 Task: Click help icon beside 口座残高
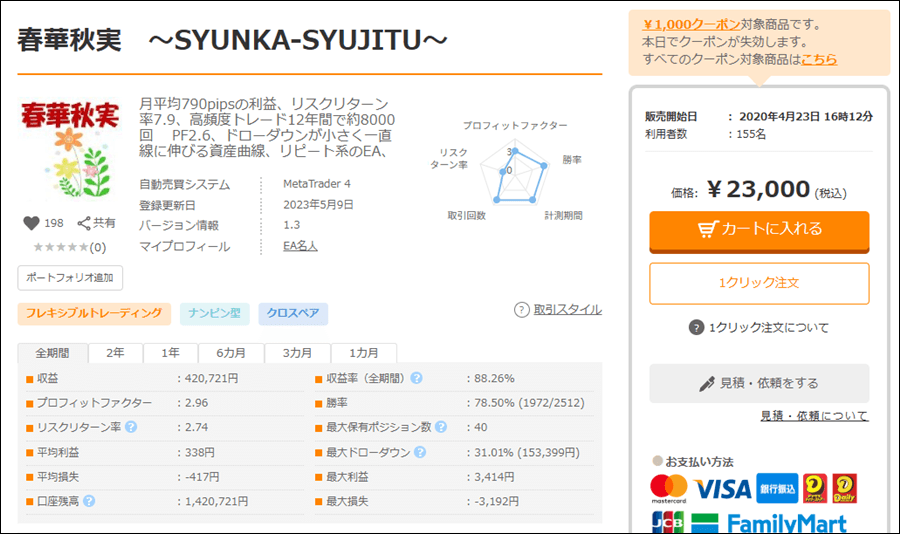(89, 501)
